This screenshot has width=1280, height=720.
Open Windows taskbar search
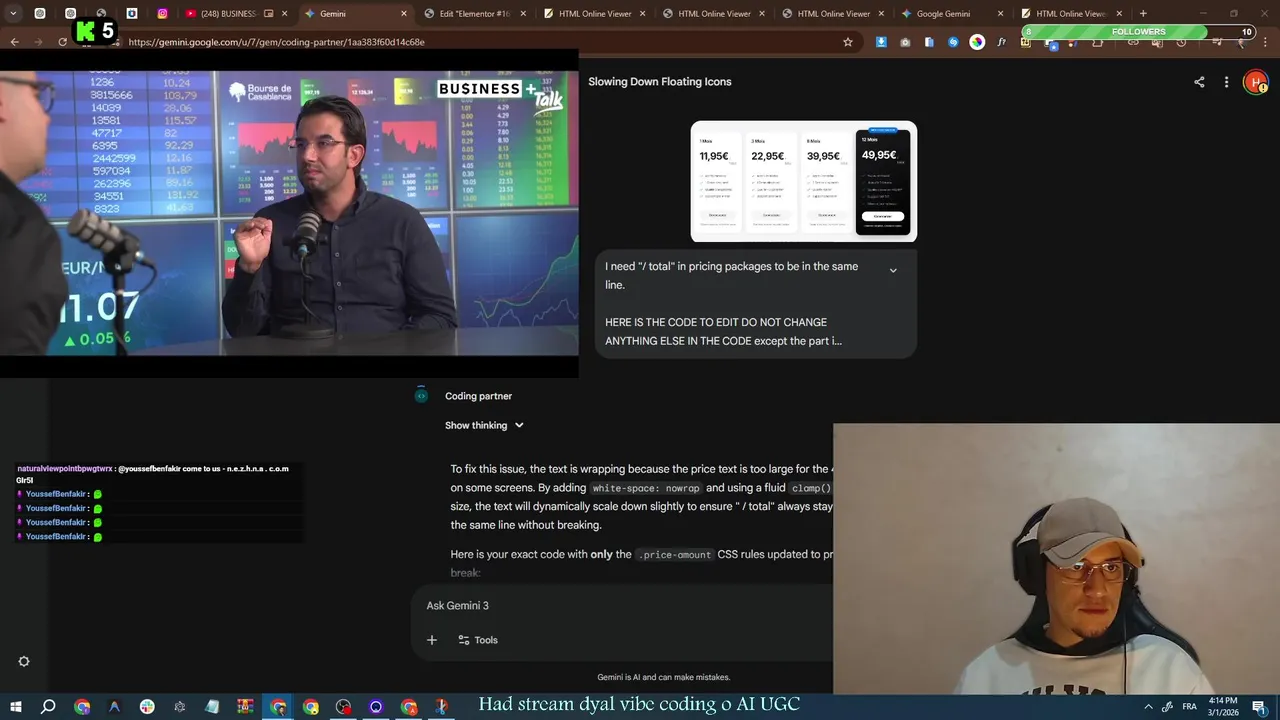click(48, 707)
